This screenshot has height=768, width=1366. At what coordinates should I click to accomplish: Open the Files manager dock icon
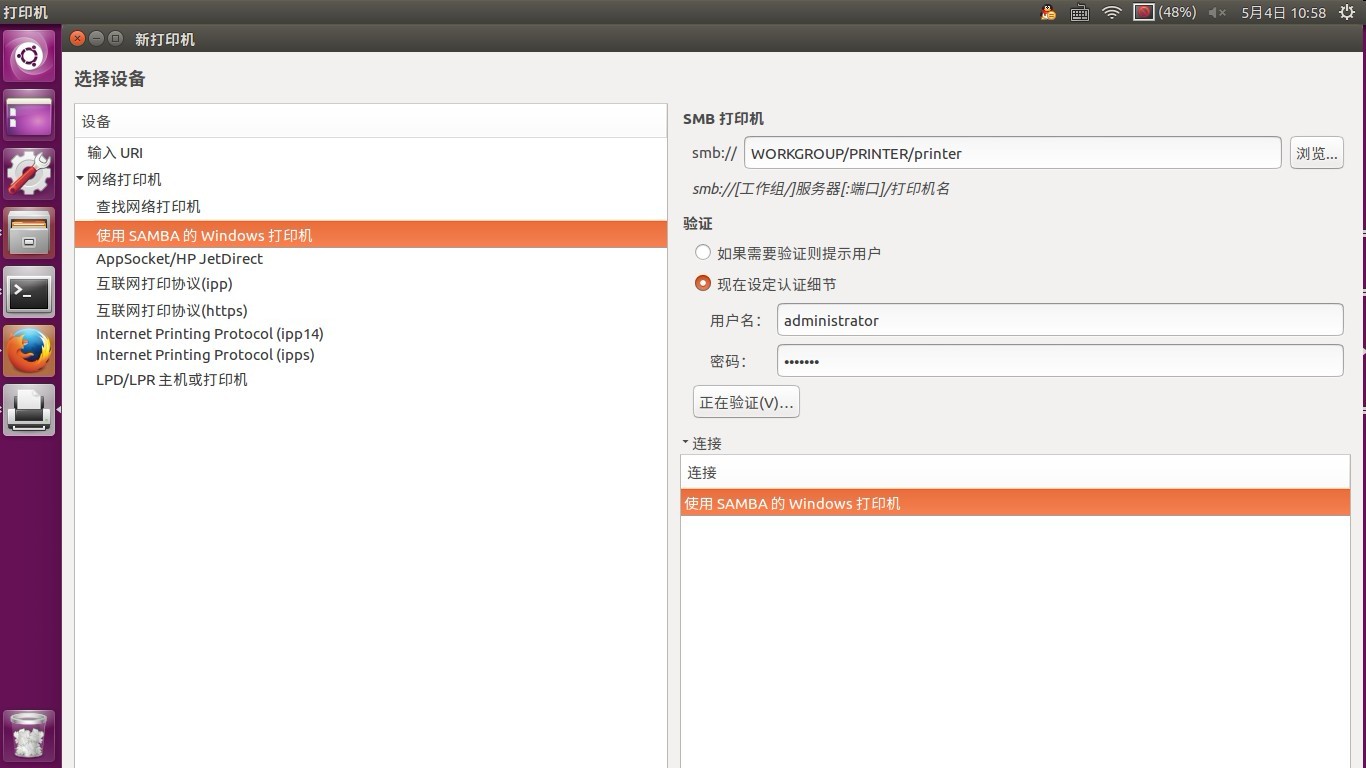[x=29, y=233]
